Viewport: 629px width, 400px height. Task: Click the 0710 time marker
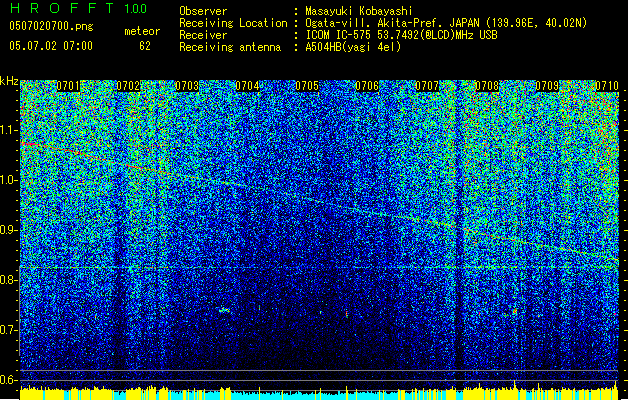click(607, 86)
